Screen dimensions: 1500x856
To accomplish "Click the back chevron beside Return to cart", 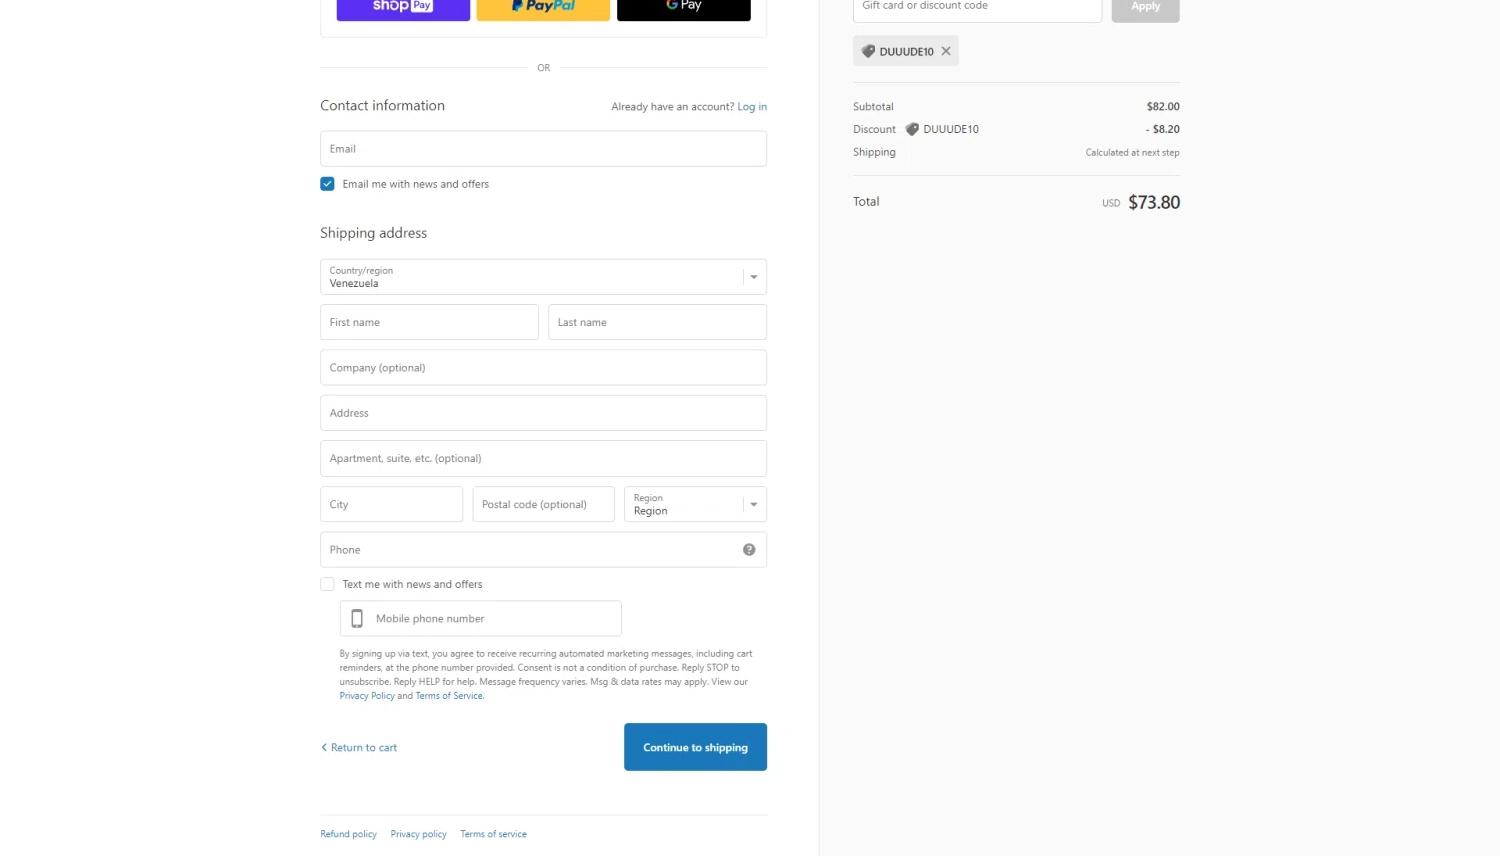I will click(x=324, y=747).
